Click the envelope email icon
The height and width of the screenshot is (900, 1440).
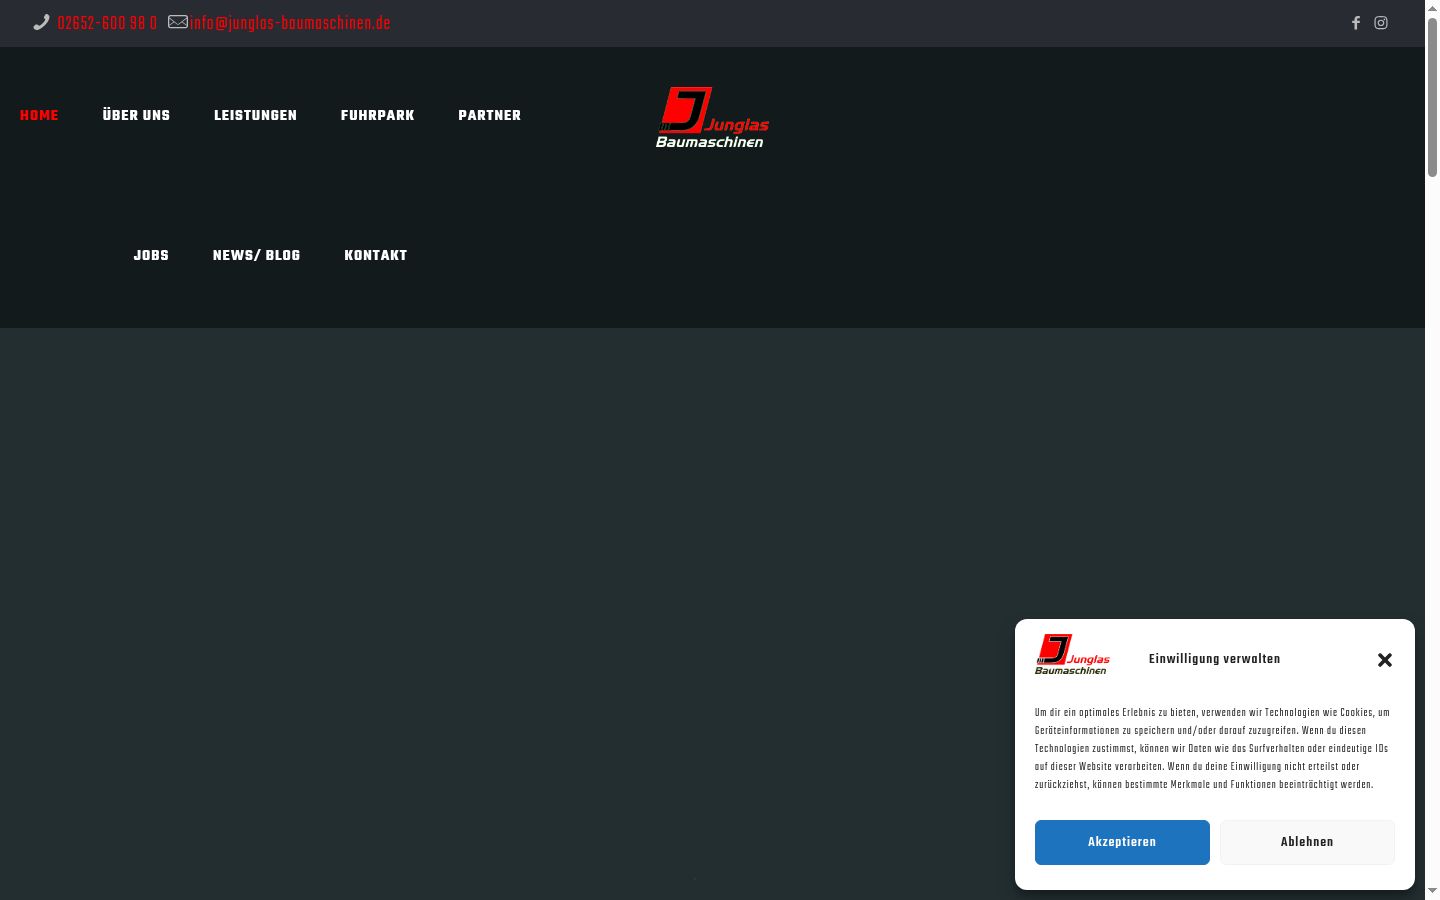pyautogui.click(x=178, y=22)
